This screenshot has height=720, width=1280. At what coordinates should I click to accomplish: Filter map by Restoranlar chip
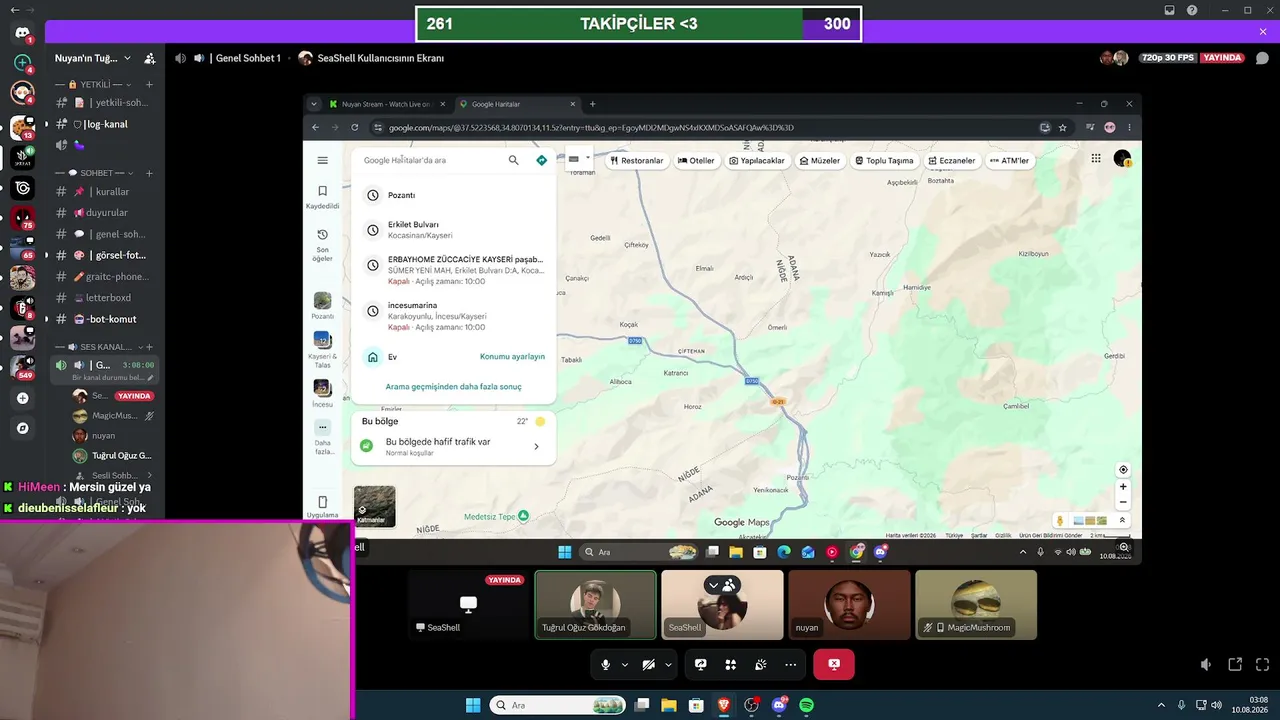(637, 160)
